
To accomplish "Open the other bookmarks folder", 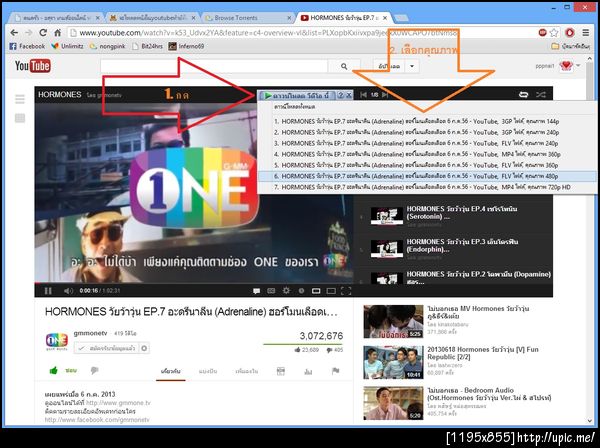I will point(571,46).
